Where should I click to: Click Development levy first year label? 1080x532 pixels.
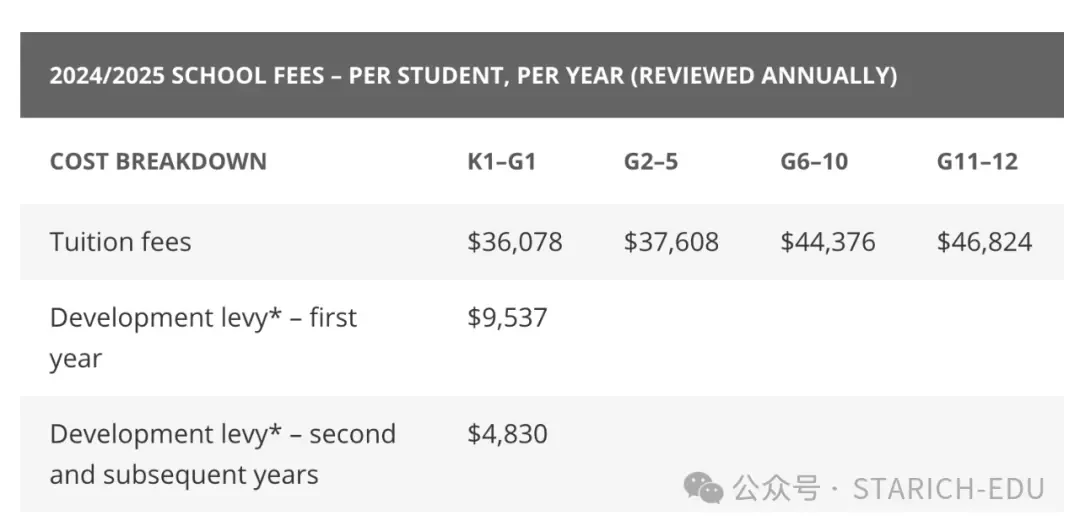click(x=203, y=338)
